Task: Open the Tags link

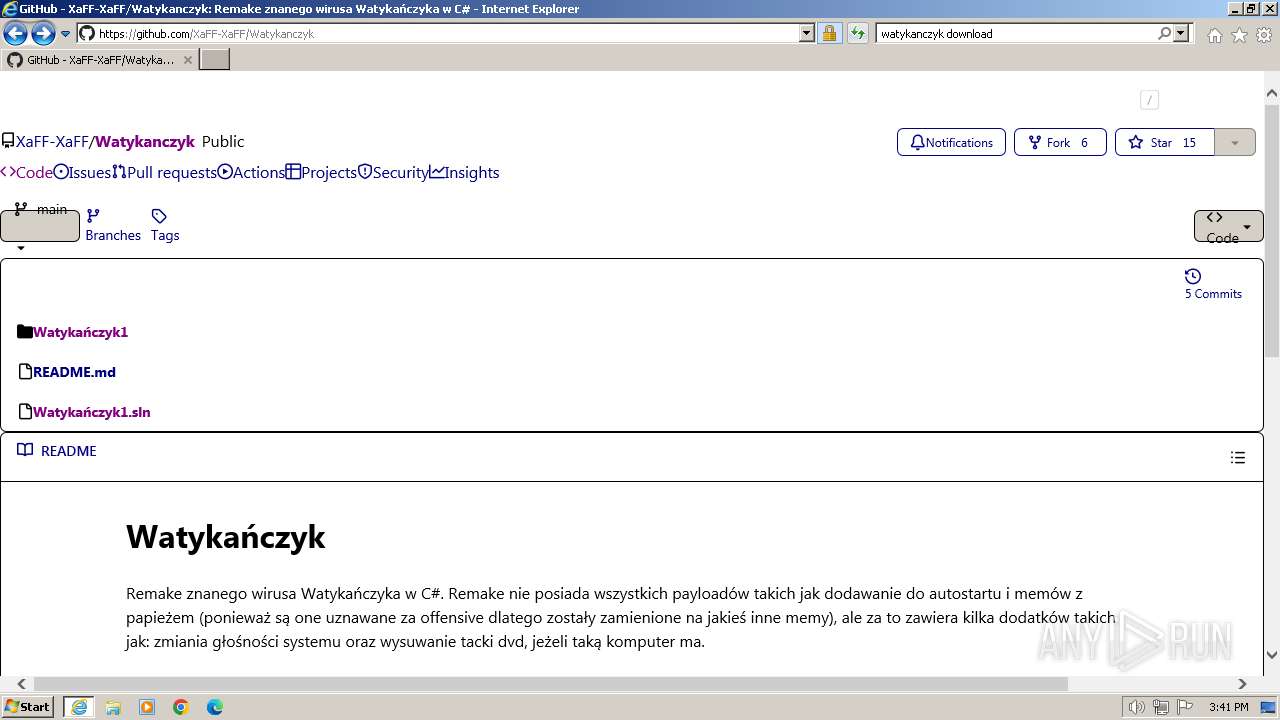Action: (165, 225)
